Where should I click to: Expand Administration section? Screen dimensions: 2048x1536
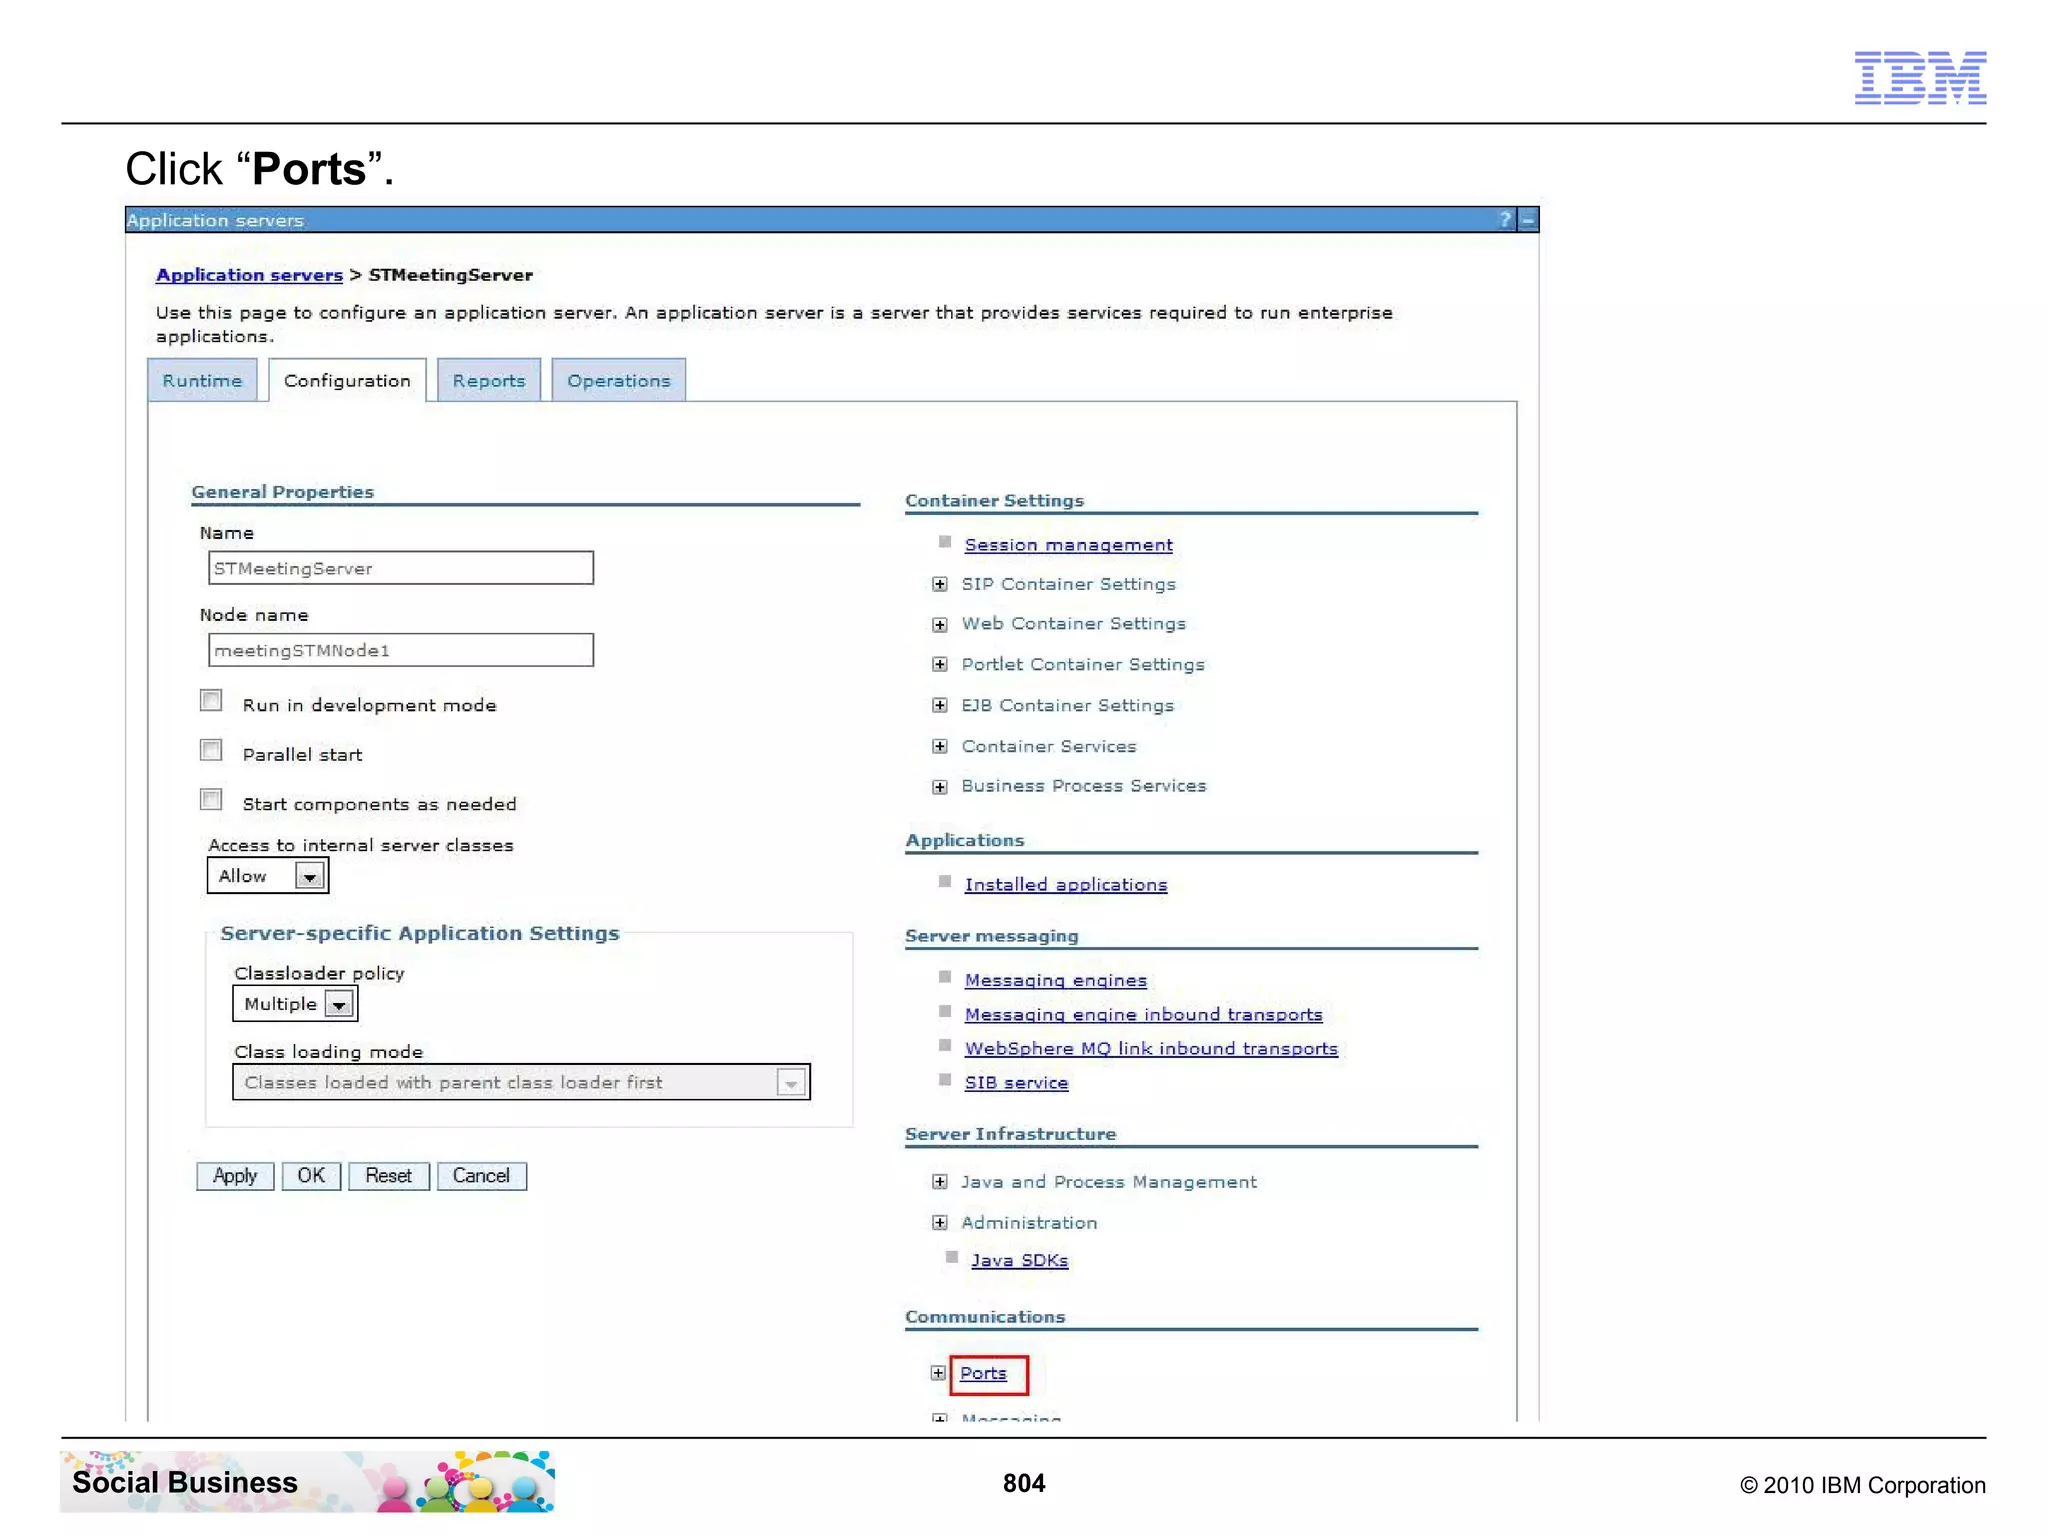click(940, 1223)
